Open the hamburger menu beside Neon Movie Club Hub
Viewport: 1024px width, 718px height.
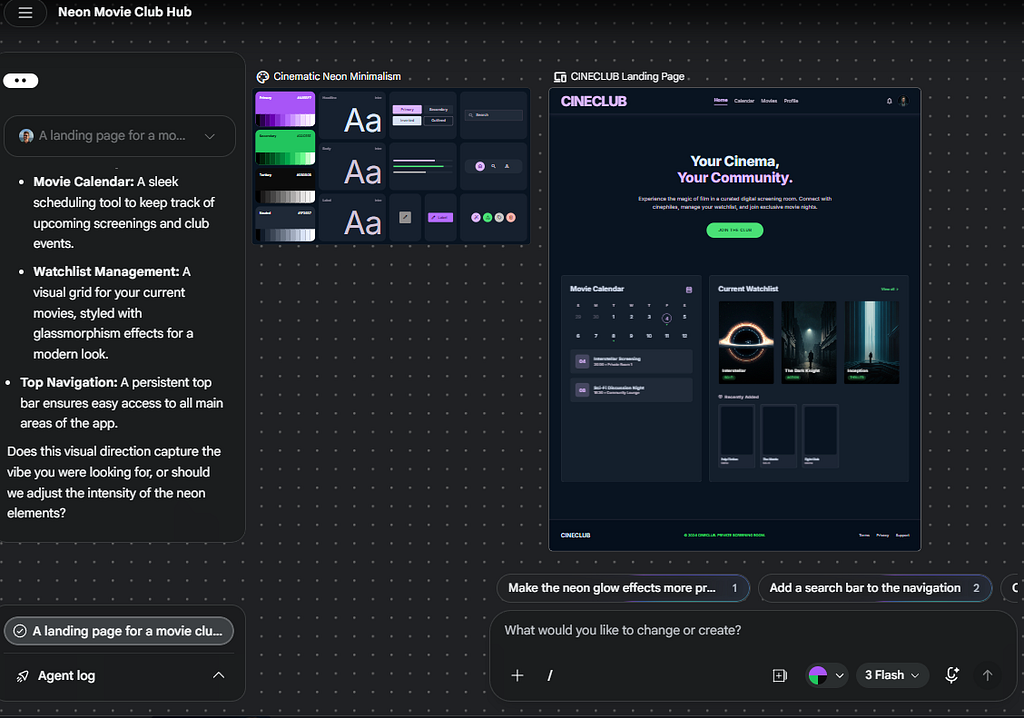pos(25,12)
